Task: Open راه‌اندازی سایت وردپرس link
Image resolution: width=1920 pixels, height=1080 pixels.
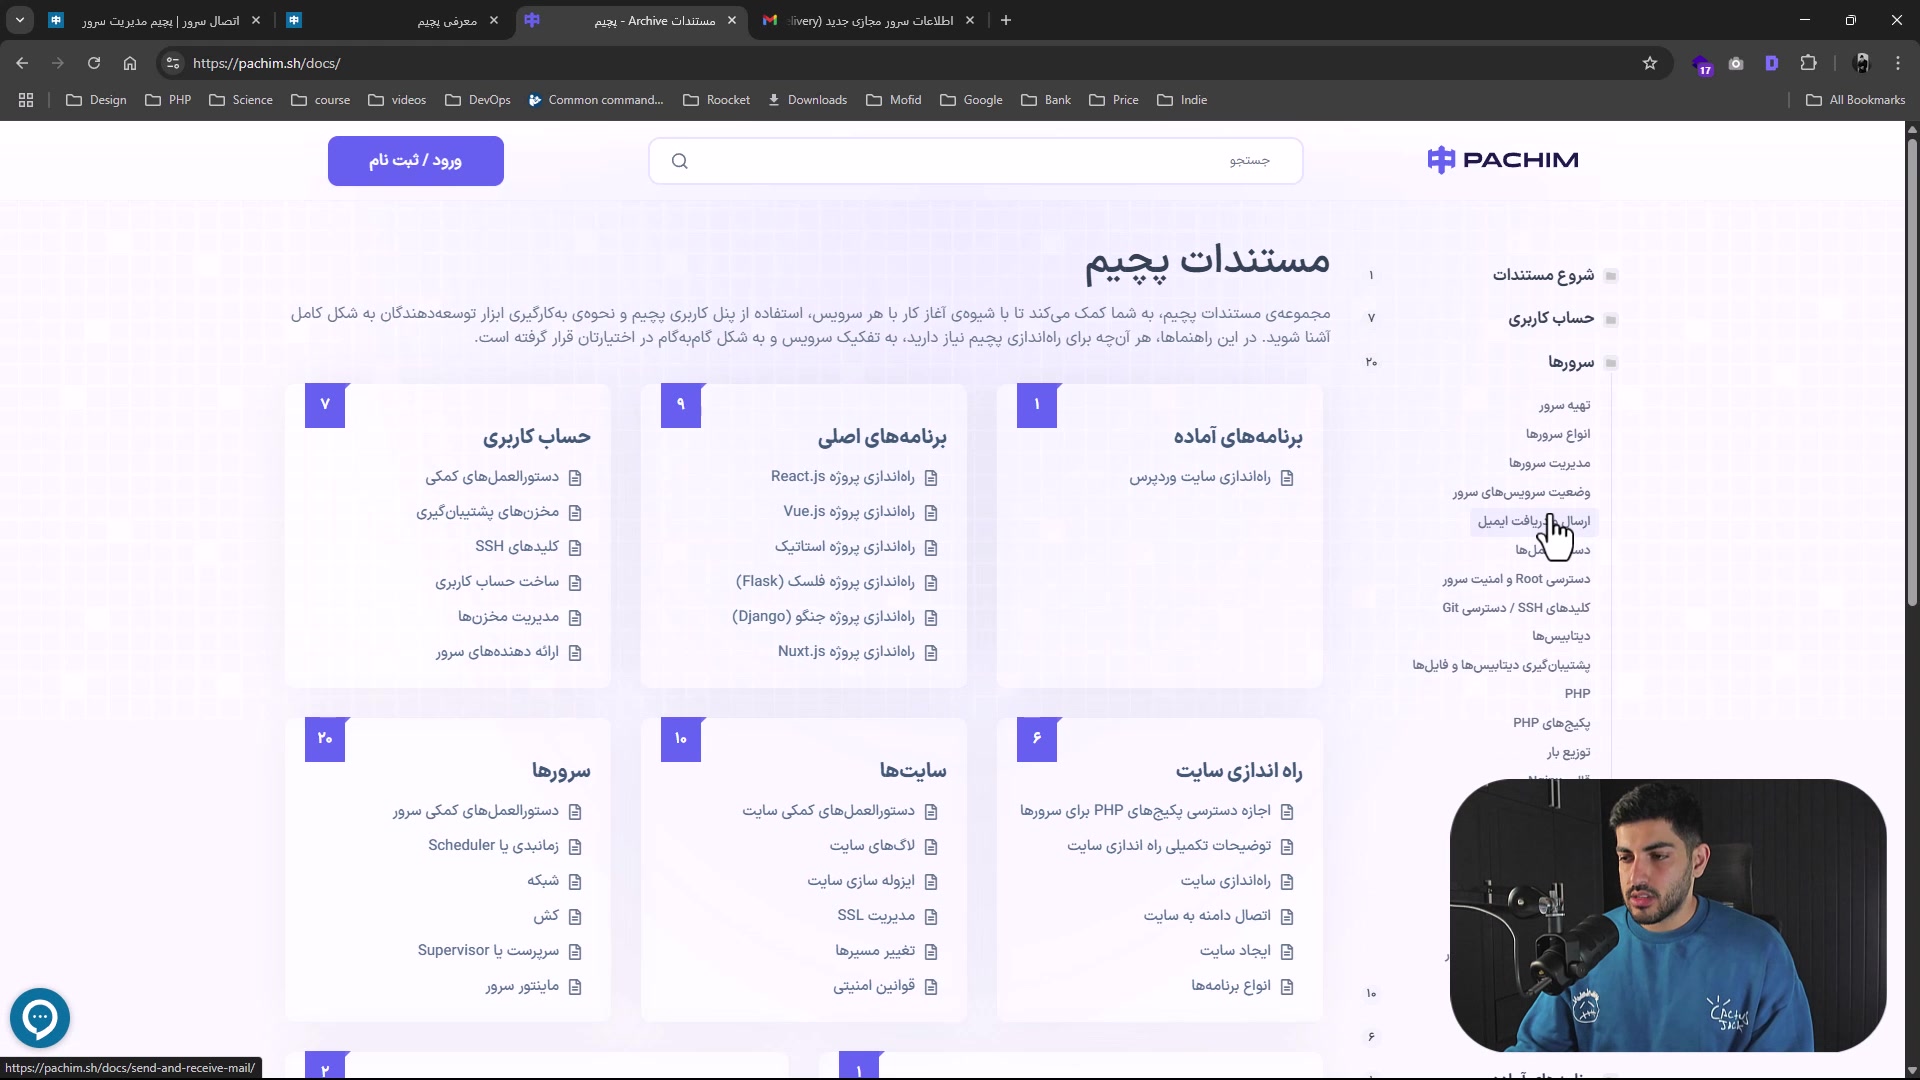Action: (x=1200, y=478)
